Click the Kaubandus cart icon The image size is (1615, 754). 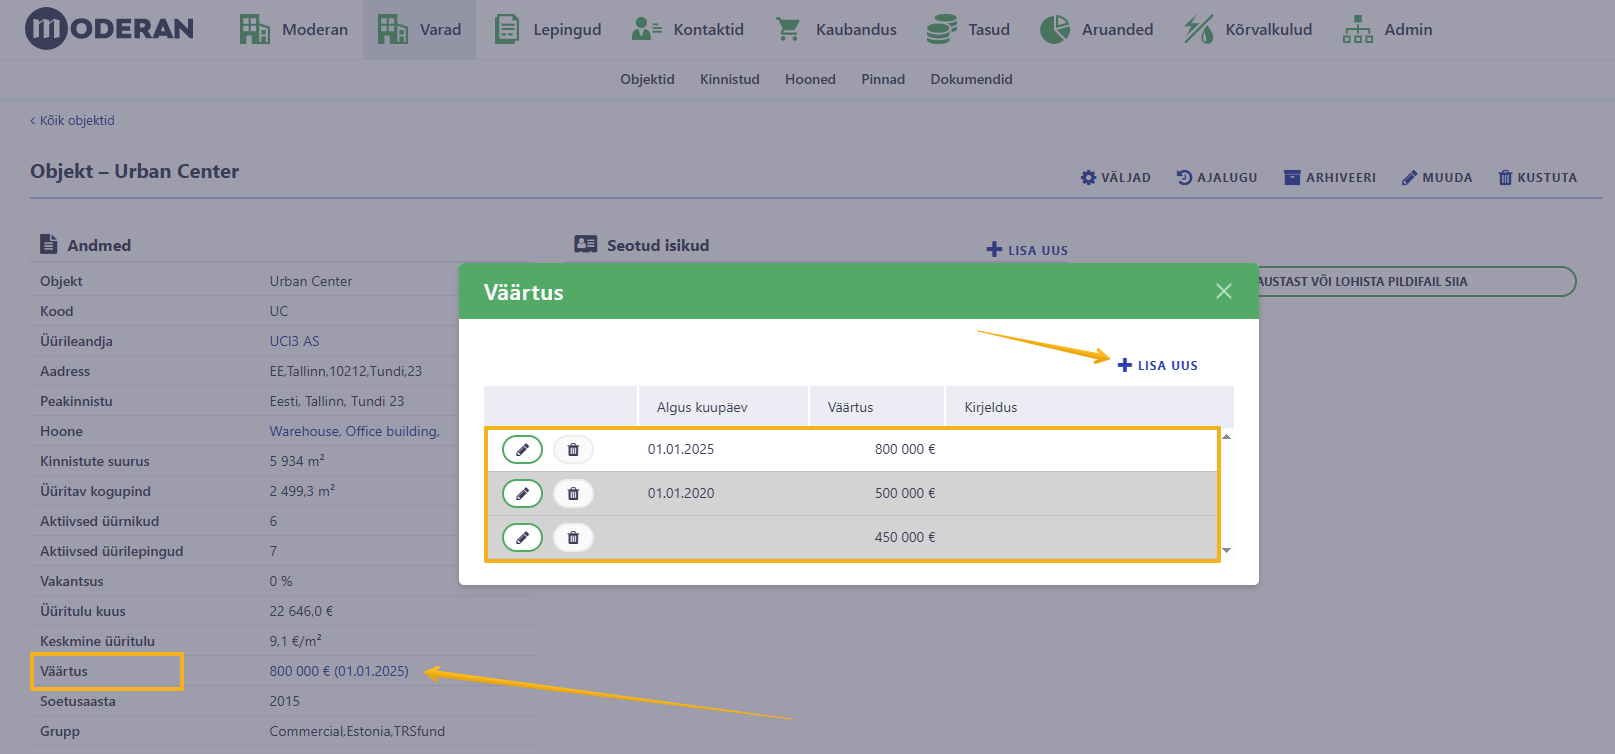[789, 29]
